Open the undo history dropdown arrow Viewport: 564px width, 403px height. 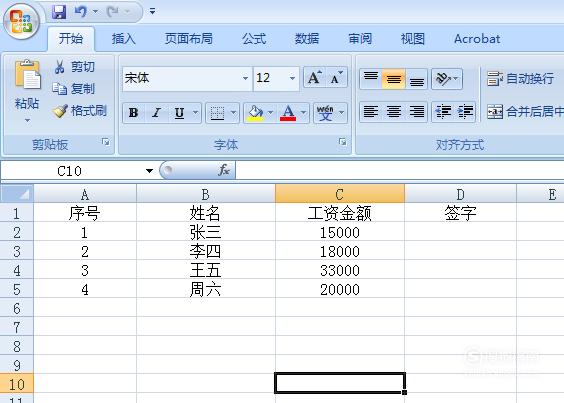pyautogui.click(x=96, y=12)
